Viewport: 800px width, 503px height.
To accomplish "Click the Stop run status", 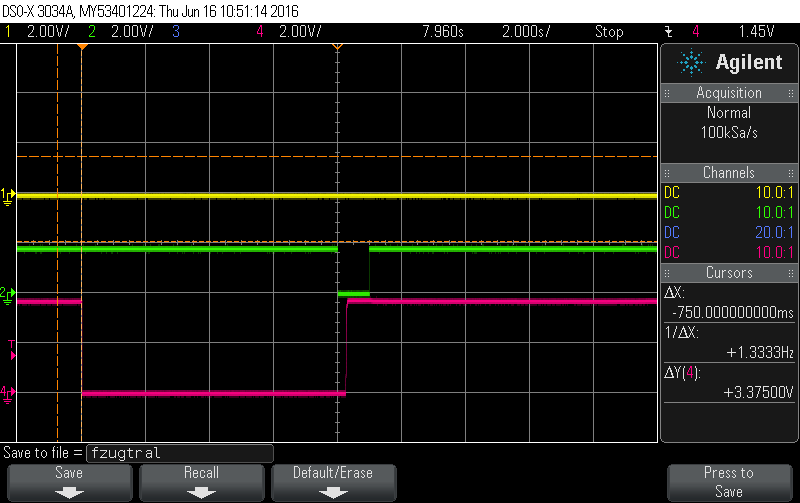I will (609, 32).
